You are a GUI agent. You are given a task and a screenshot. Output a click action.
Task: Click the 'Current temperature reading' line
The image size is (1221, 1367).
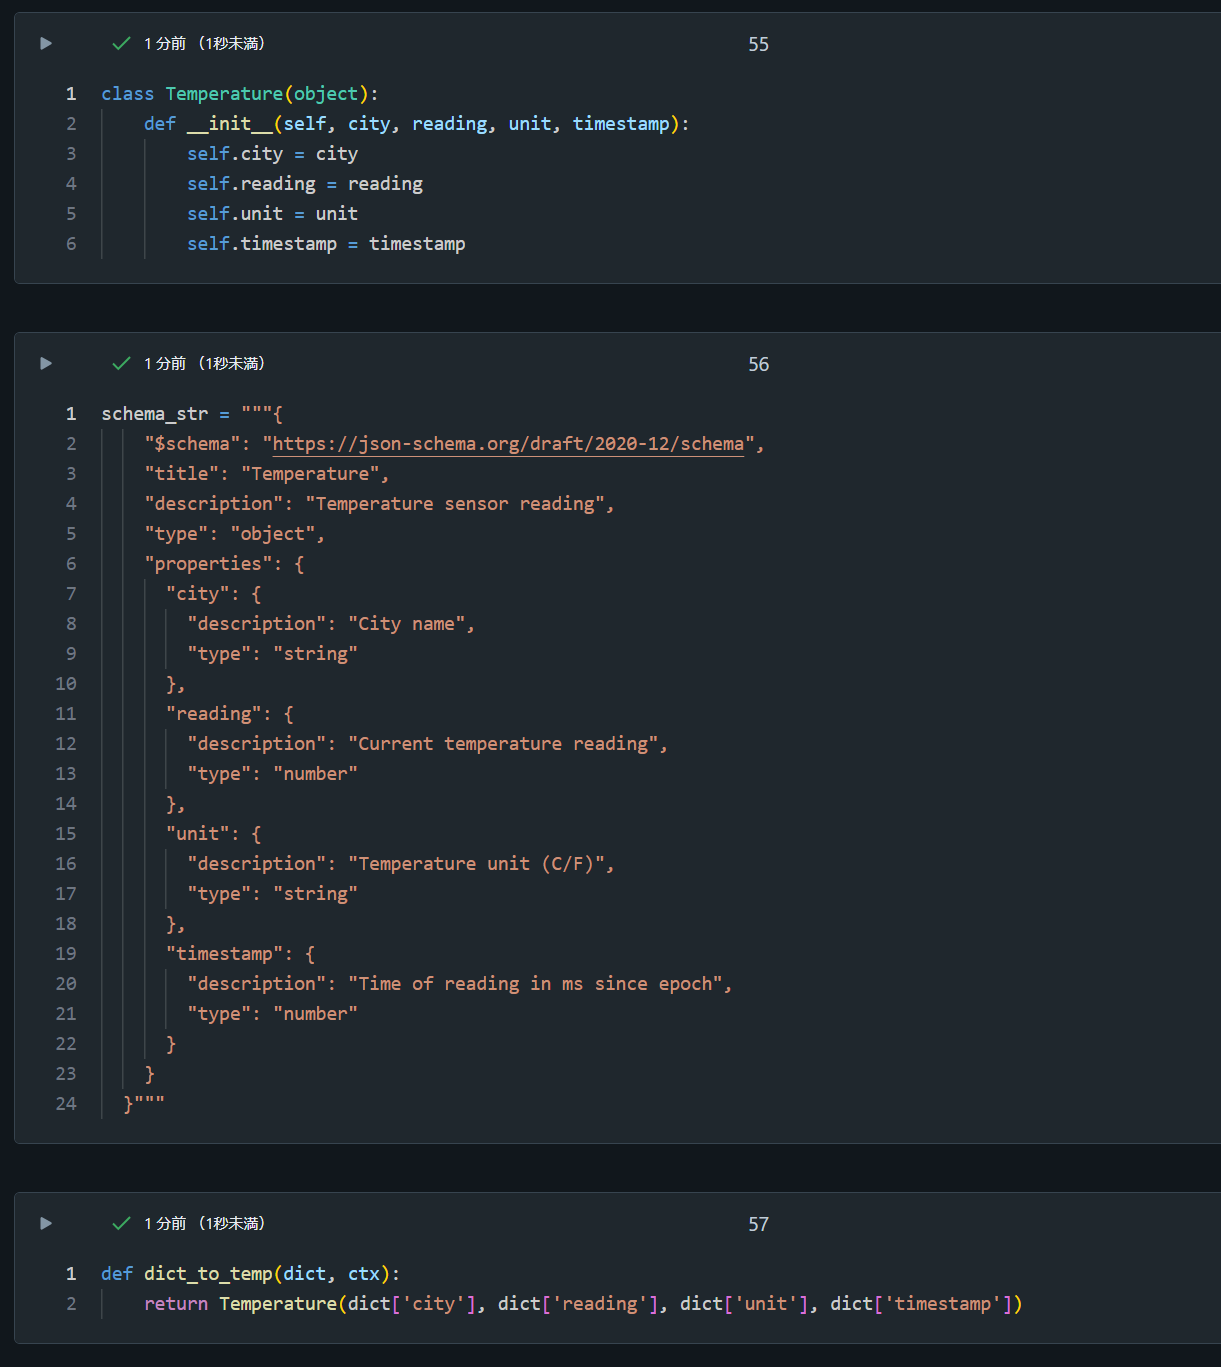pos(427,744)
